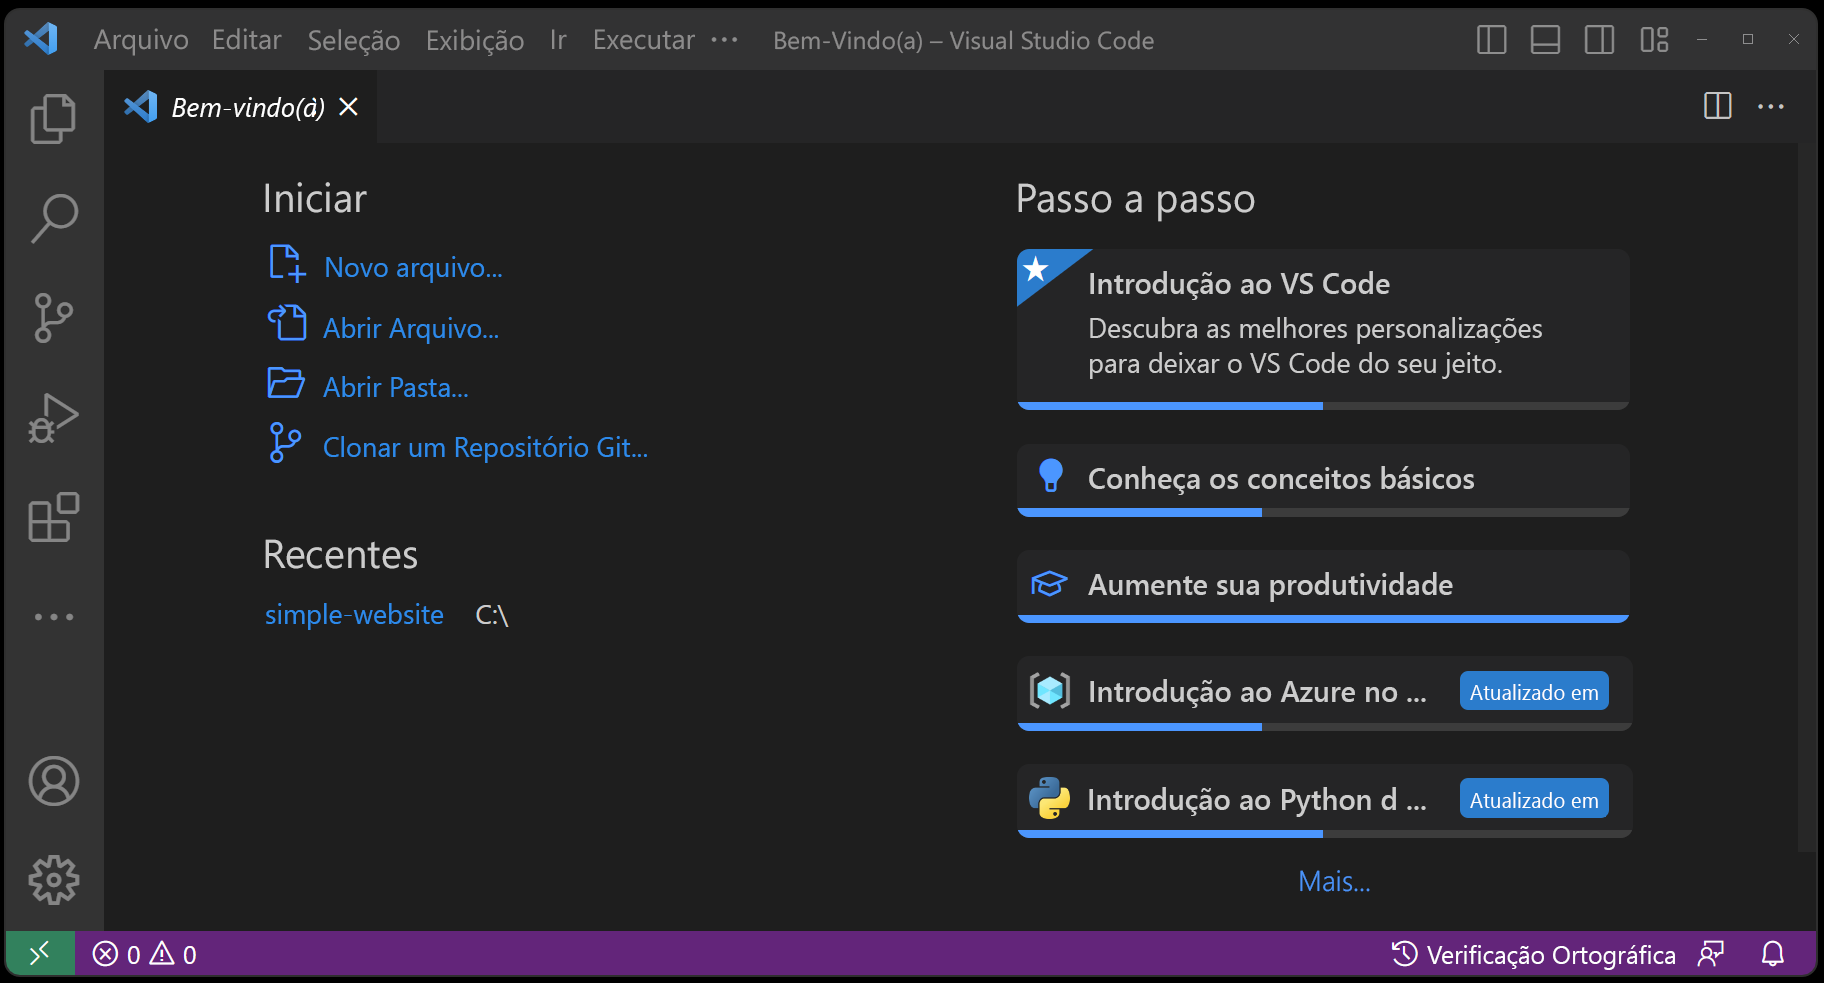Open the Manage settings gear
The height and width of the screenshot is (983, 1824).
[53, 880]
